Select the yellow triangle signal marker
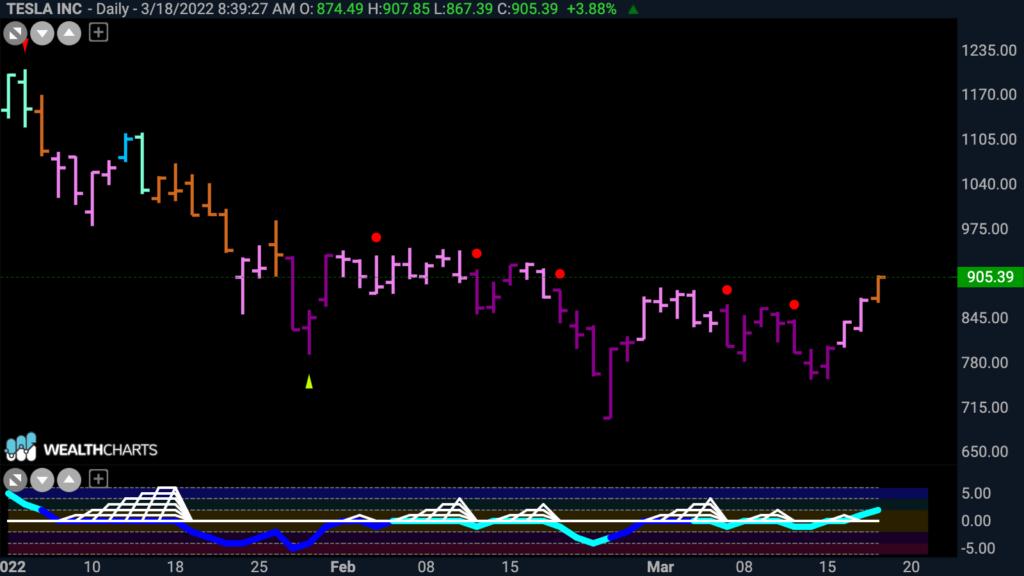 (x=309, y=381)
